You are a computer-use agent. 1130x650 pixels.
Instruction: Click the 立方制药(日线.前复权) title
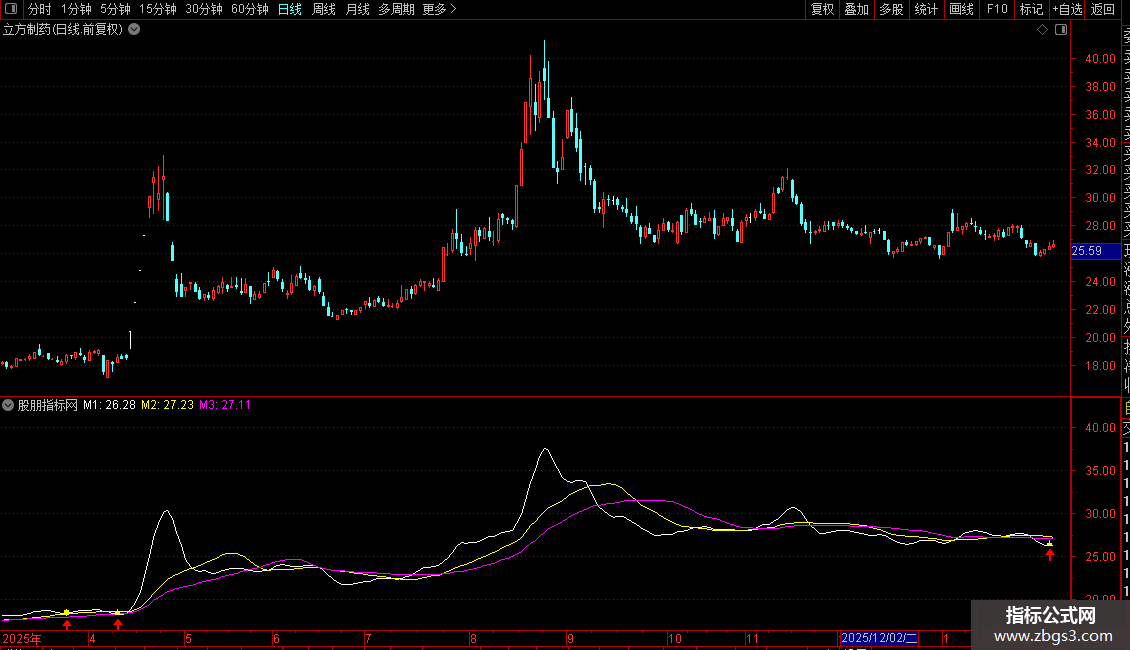[x=63, y=30]
